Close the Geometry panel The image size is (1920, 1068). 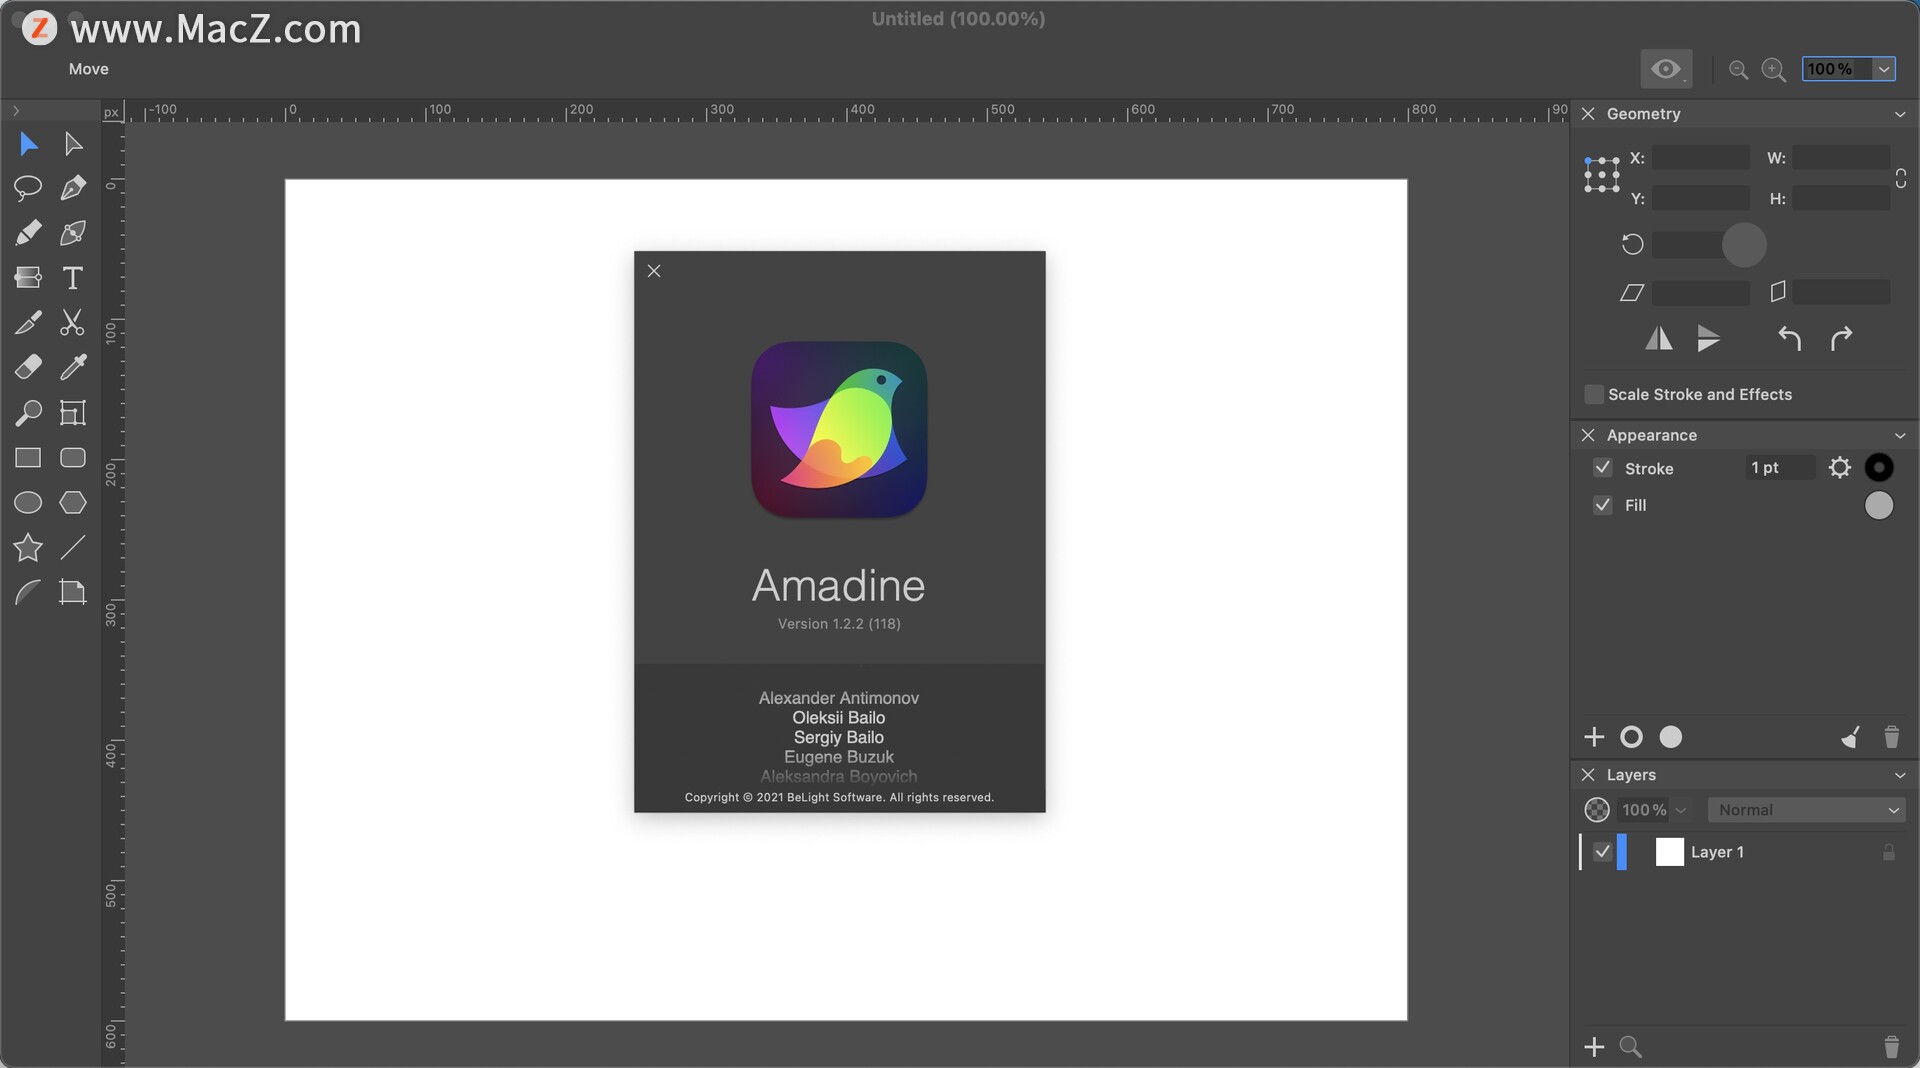point(1587,114)
